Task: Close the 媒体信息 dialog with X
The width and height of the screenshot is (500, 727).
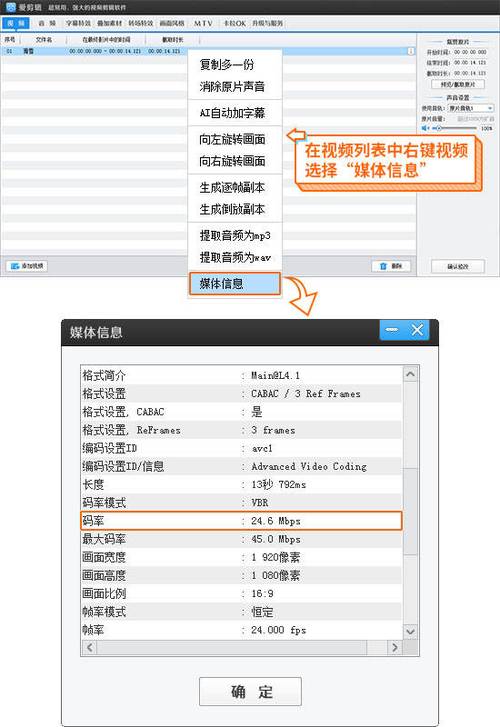Action: coord(417,330)
